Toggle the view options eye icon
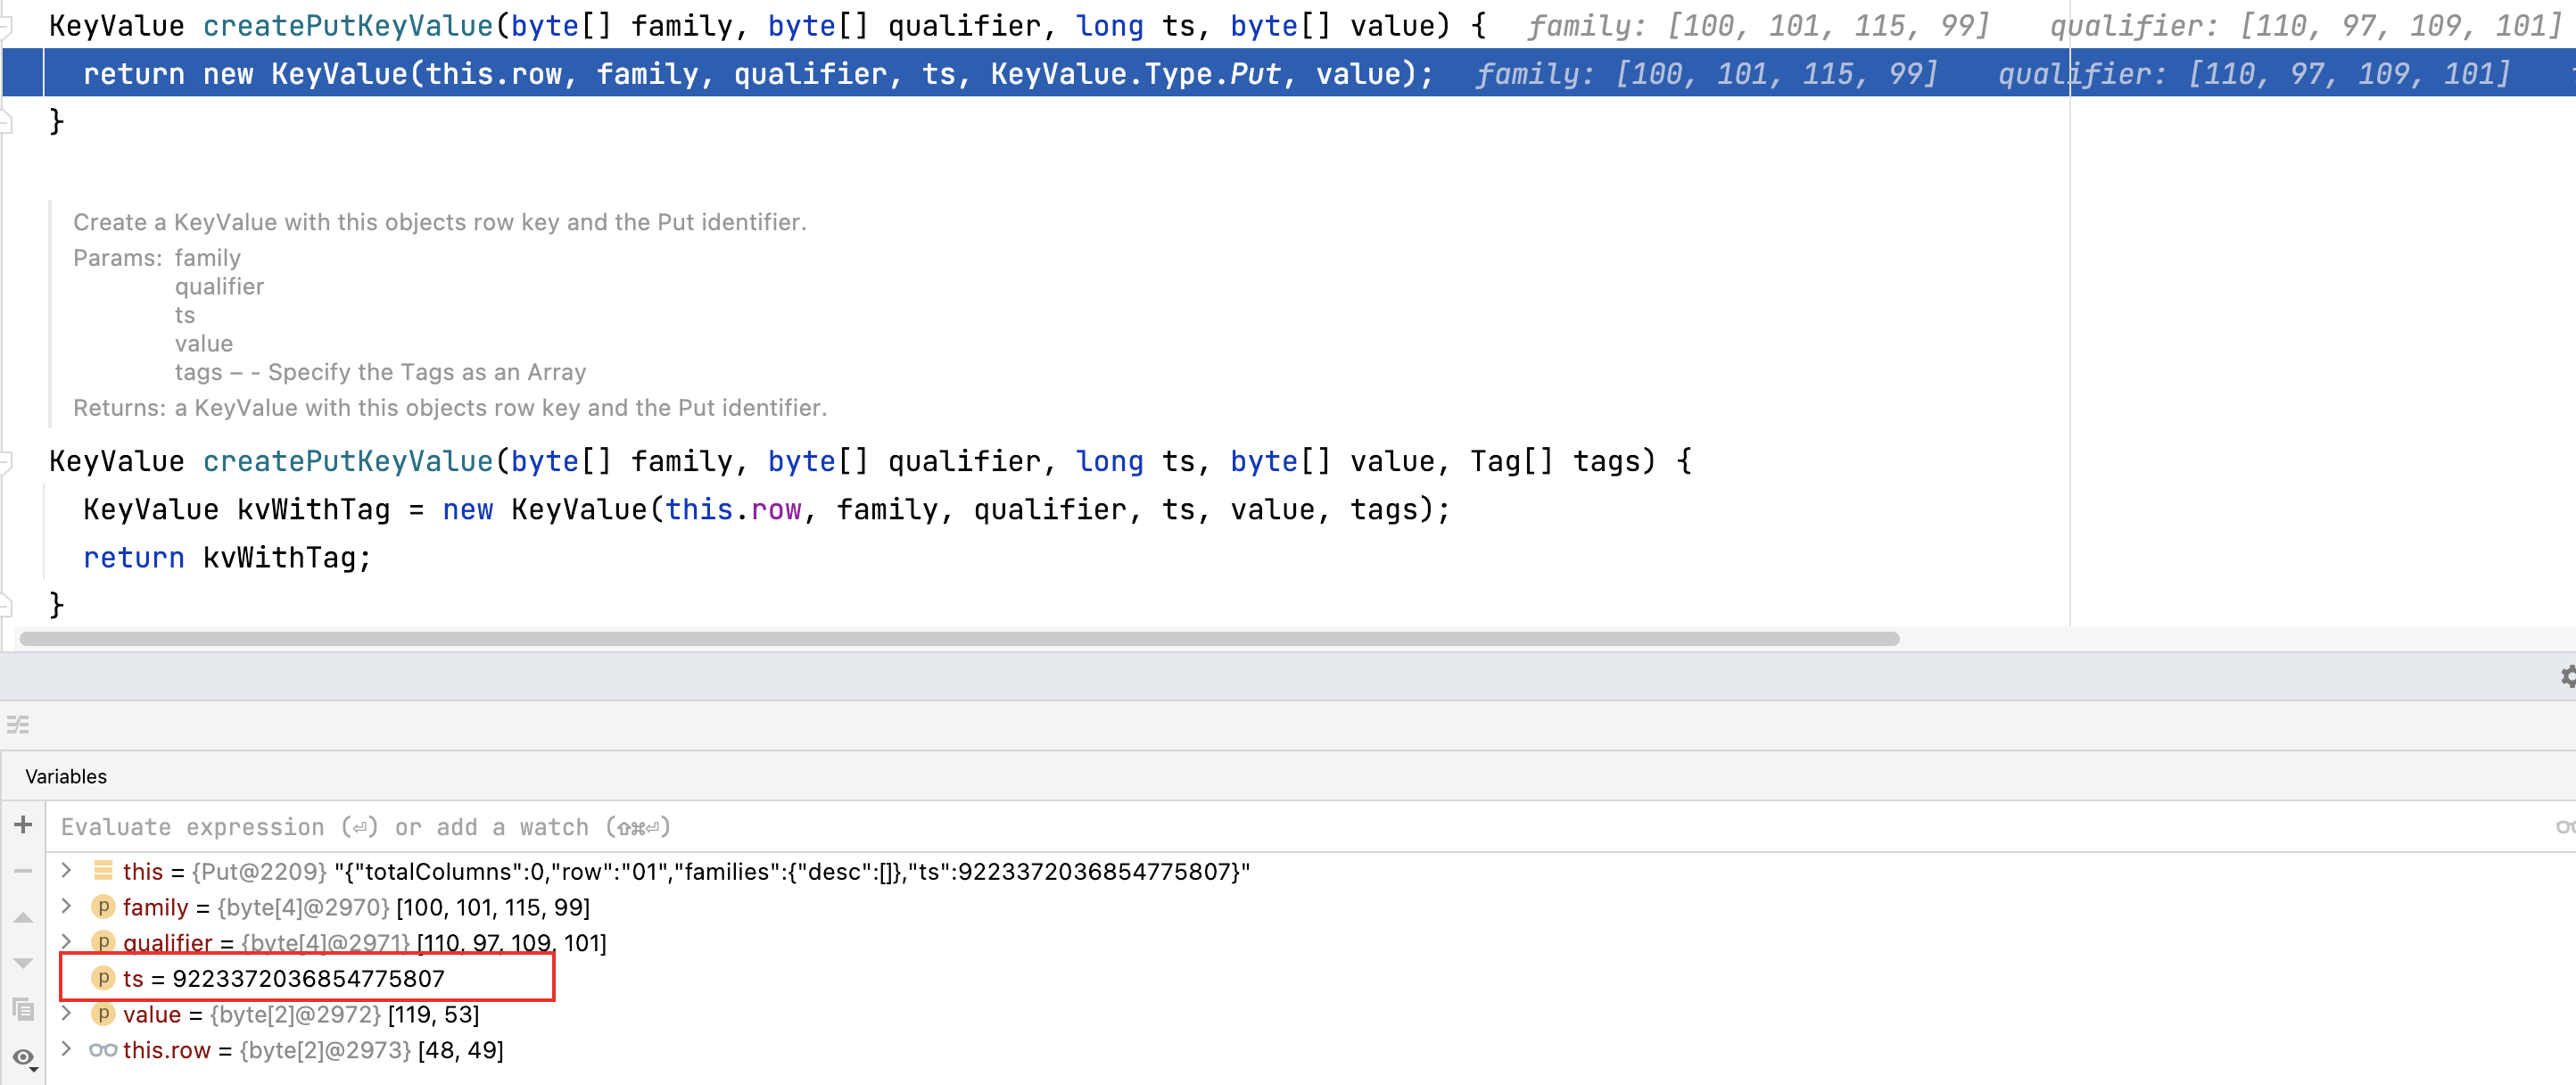This screenshot has height=1085, width=2576. [23, 1057]
